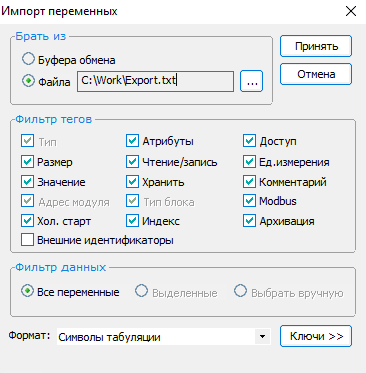Select the Файла radio option

(x=28, y=81)
